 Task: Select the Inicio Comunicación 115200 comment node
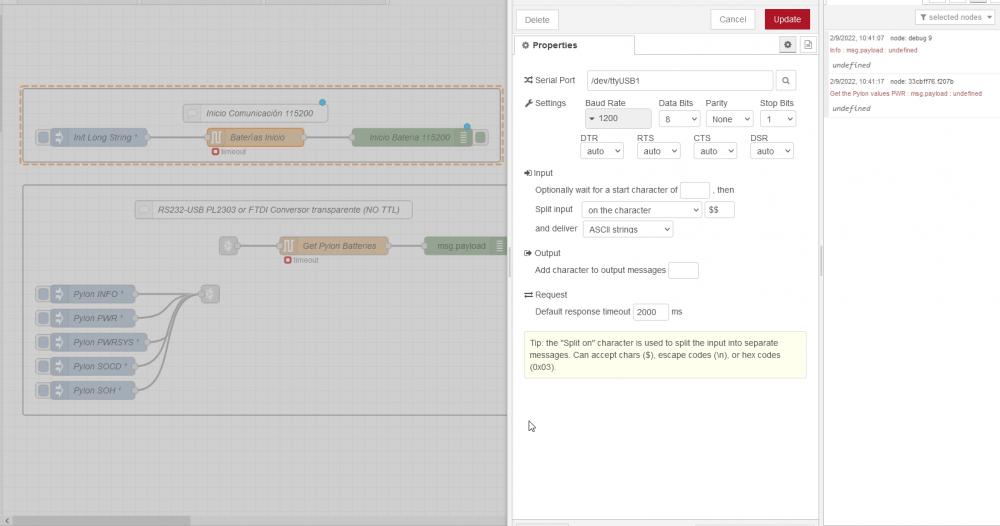[x=256, y=113]
